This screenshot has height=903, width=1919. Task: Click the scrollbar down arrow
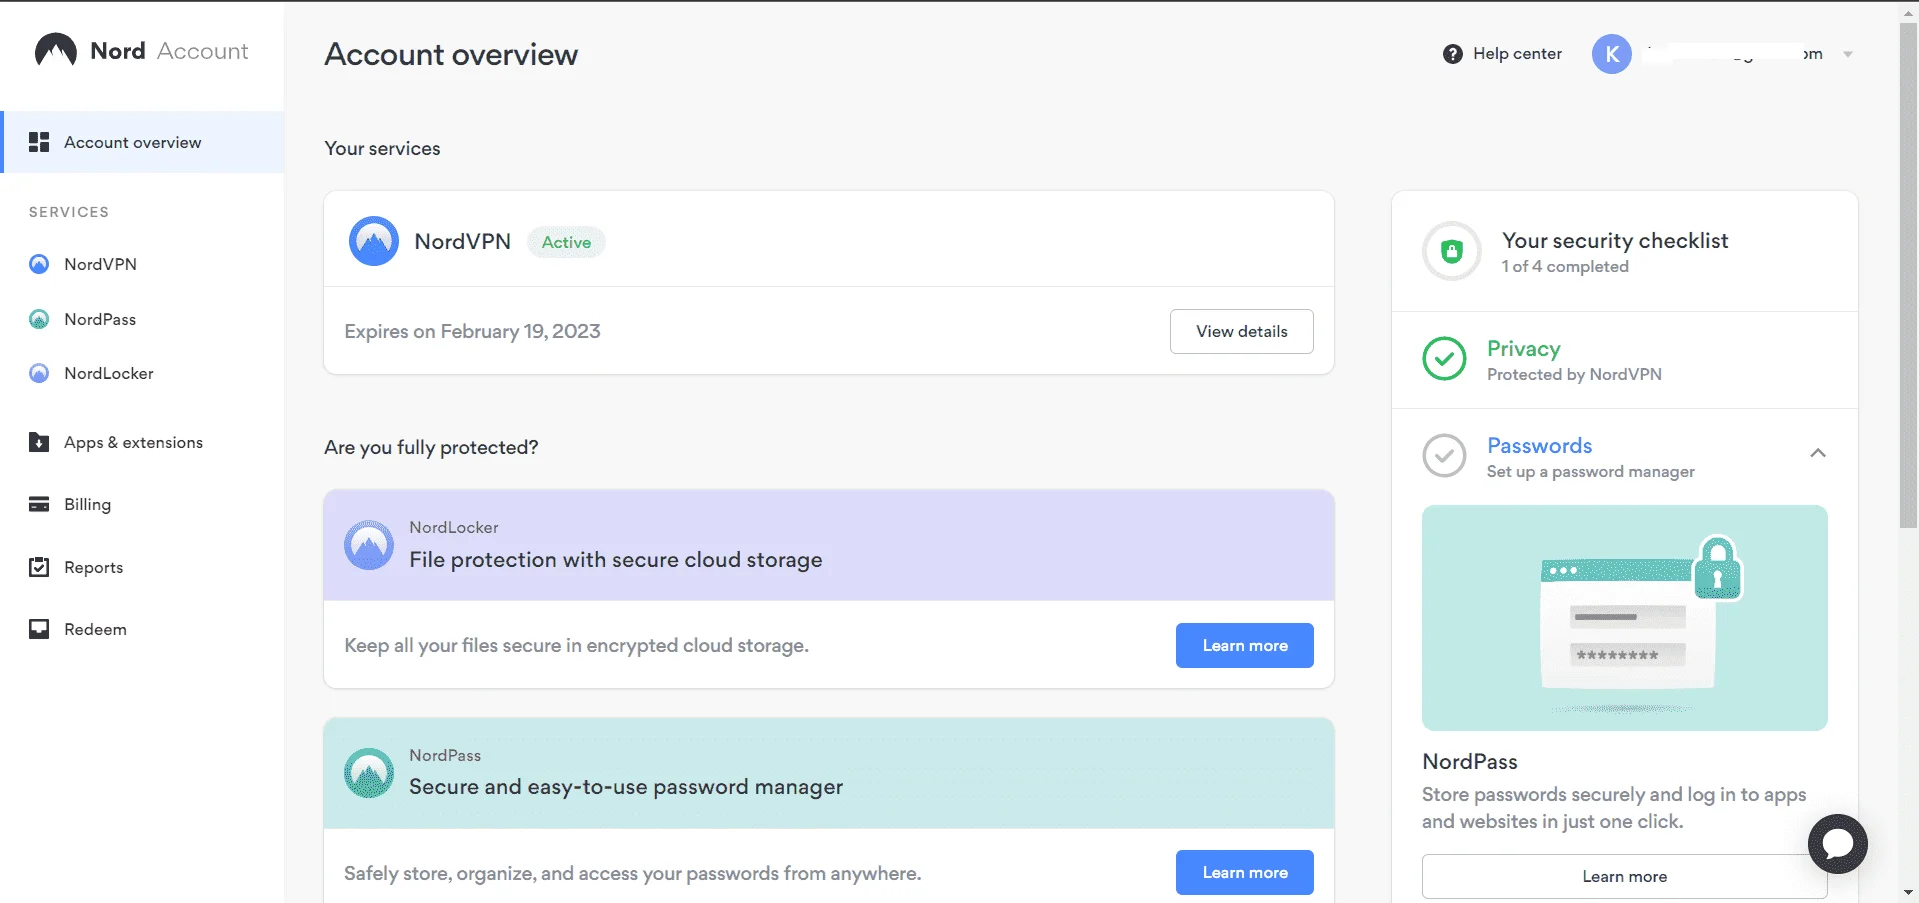[x=1909, y=892]
